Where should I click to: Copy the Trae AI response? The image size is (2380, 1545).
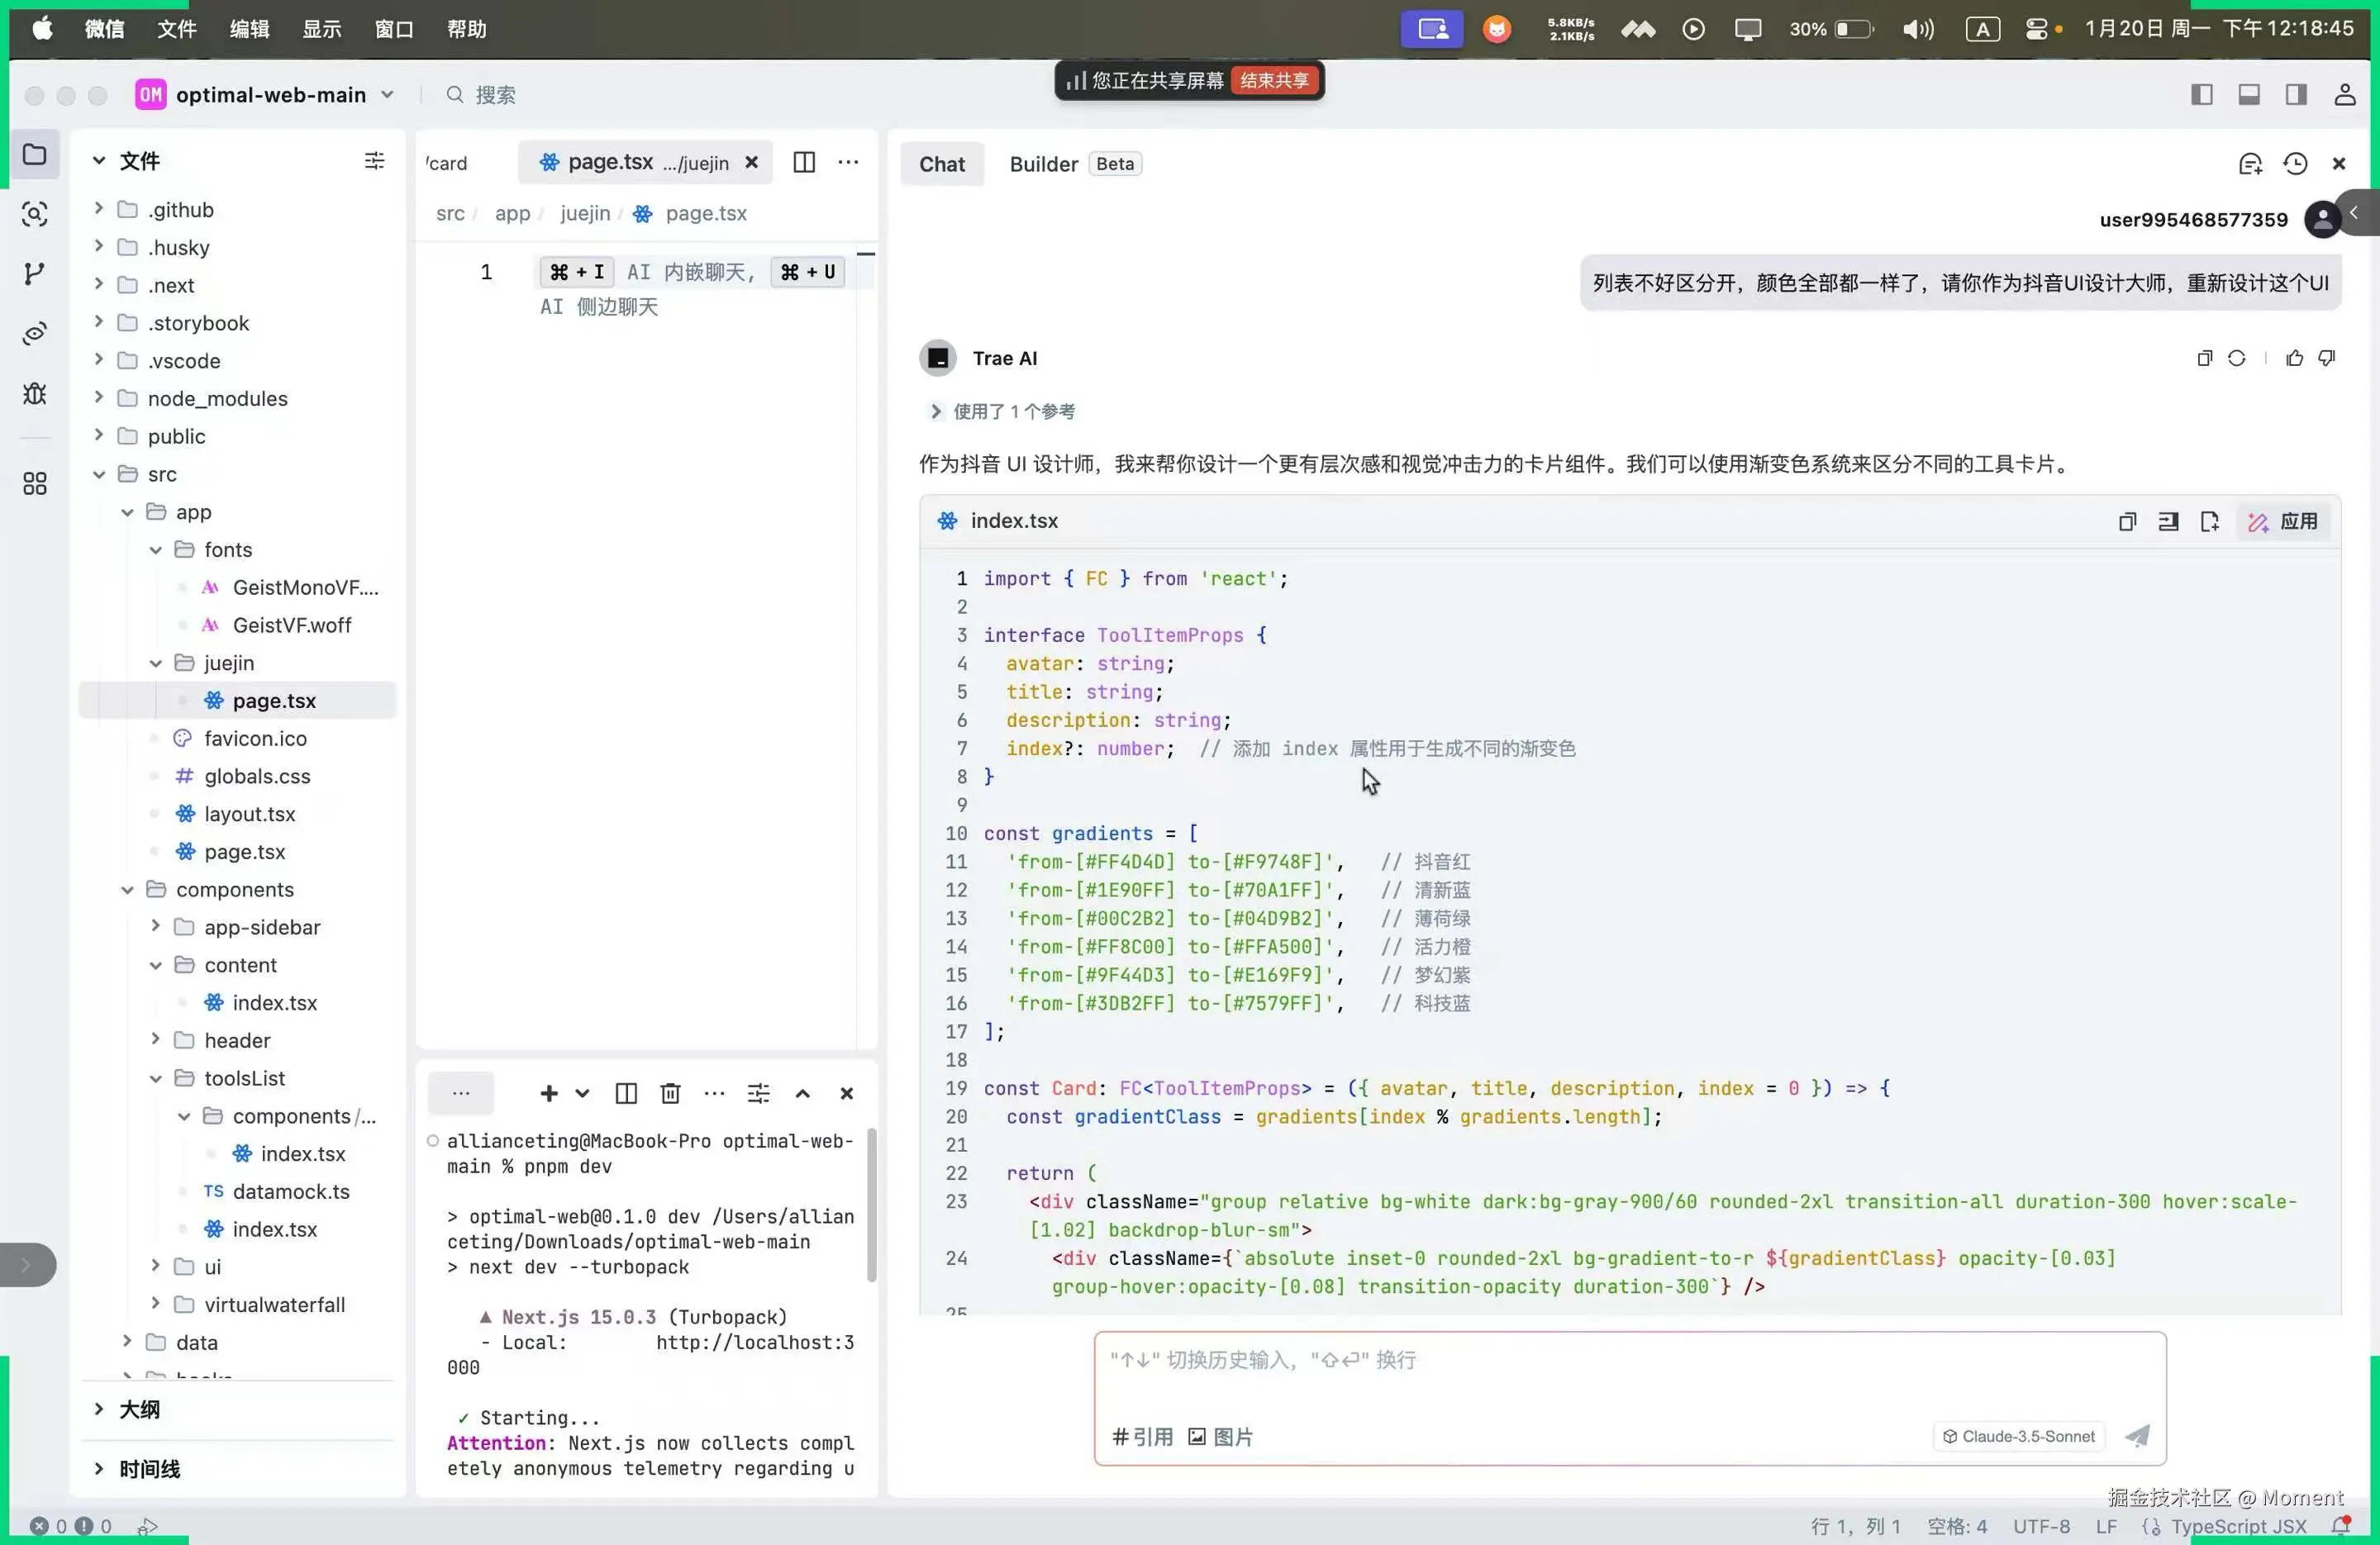click(2204, 358)
